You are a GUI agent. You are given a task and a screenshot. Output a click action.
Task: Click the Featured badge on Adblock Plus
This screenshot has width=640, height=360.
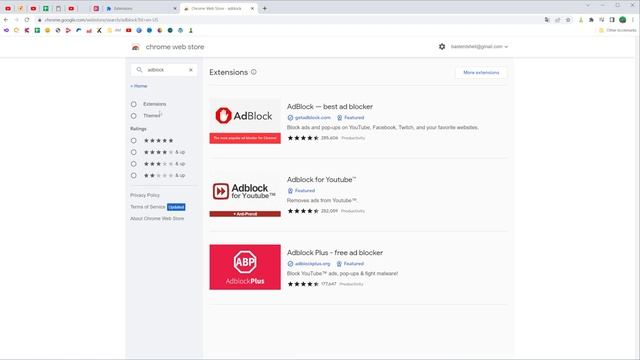[x=350, y=264]
